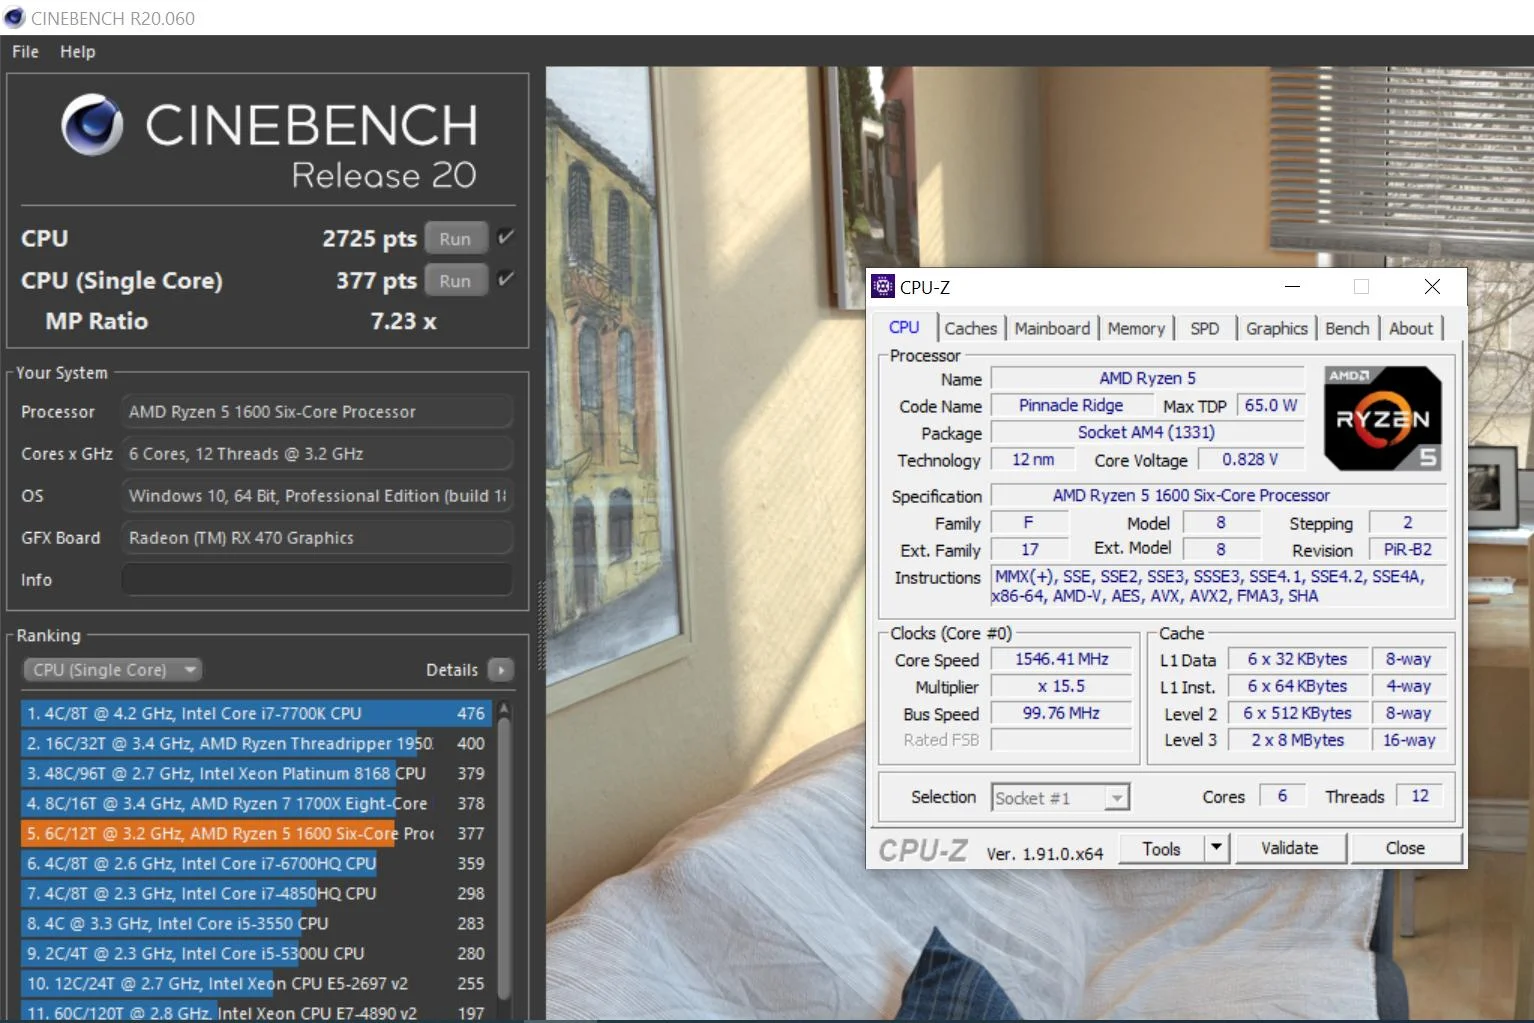Select ranking row AMD Ryzen 7 1700X
1534x1023 pixels.
click(x=256, y=803)
